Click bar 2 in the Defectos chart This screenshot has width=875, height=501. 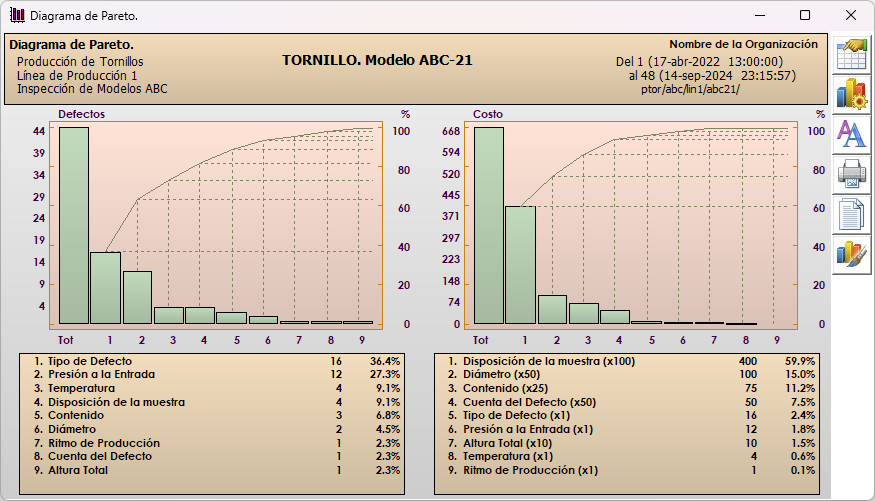[x=137, y=297]
